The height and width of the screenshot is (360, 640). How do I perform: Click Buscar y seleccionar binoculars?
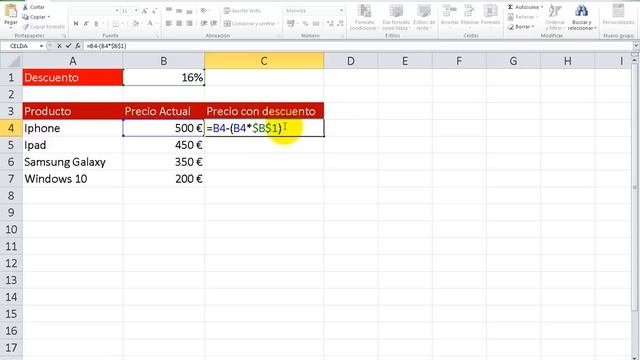pyautogui.click(x=582, y=17)
